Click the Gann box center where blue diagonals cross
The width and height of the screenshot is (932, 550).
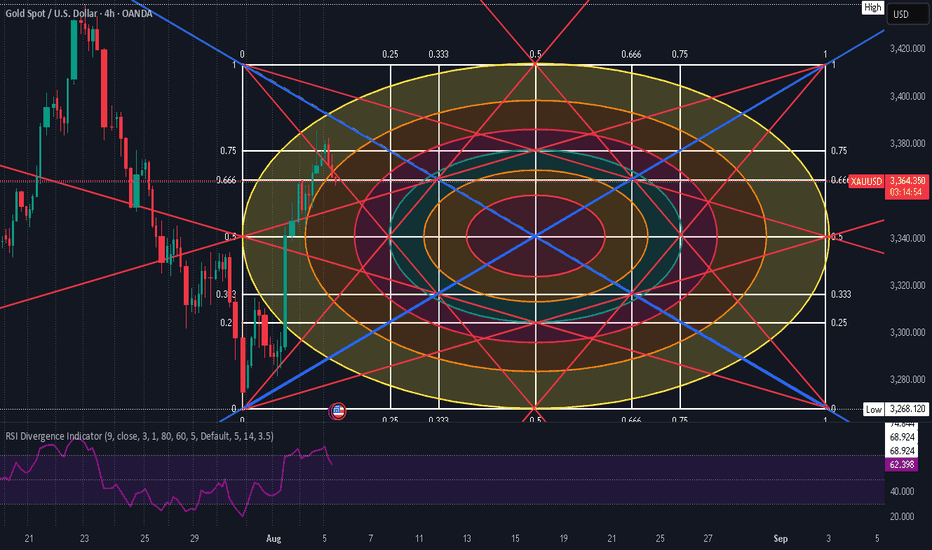pyautogui.click(x=536, y=237)
